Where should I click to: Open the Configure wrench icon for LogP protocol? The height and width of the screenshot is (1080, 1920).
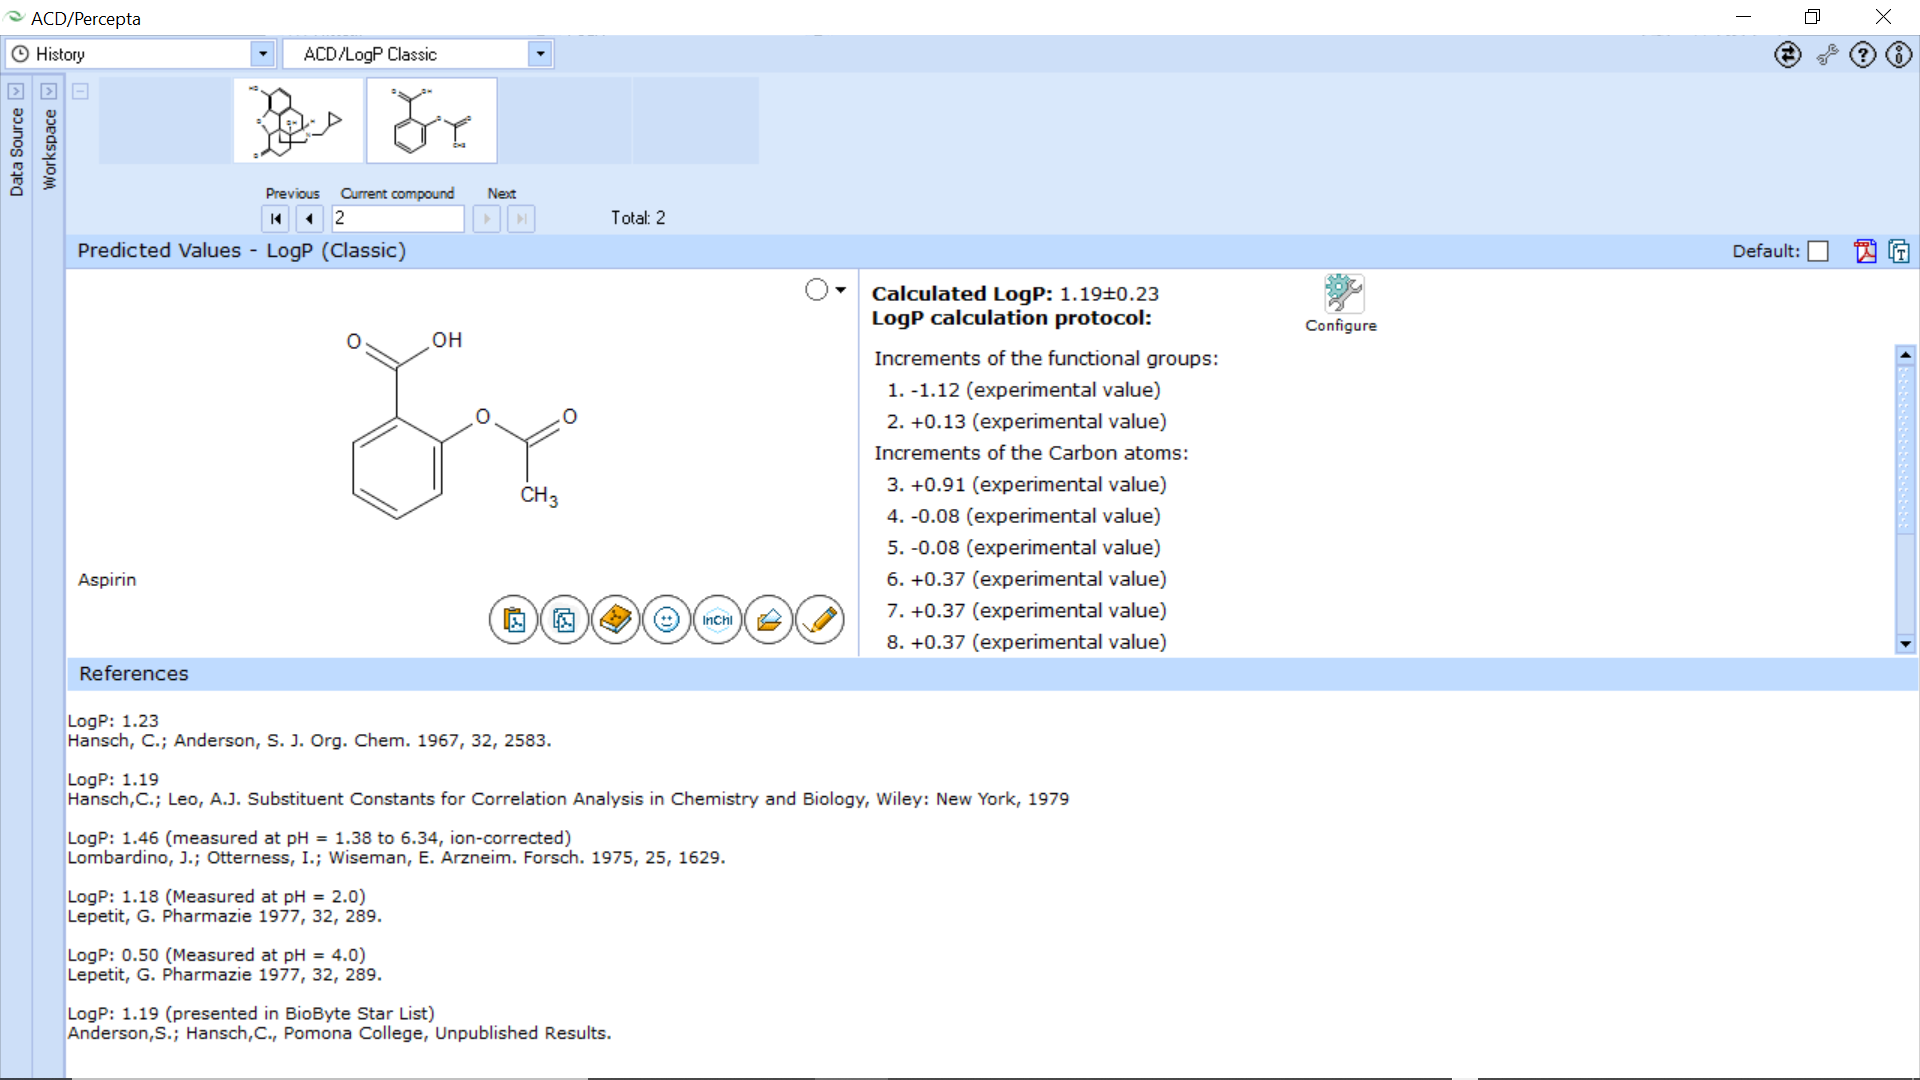pyautogui.click(x=1341, y=291)
